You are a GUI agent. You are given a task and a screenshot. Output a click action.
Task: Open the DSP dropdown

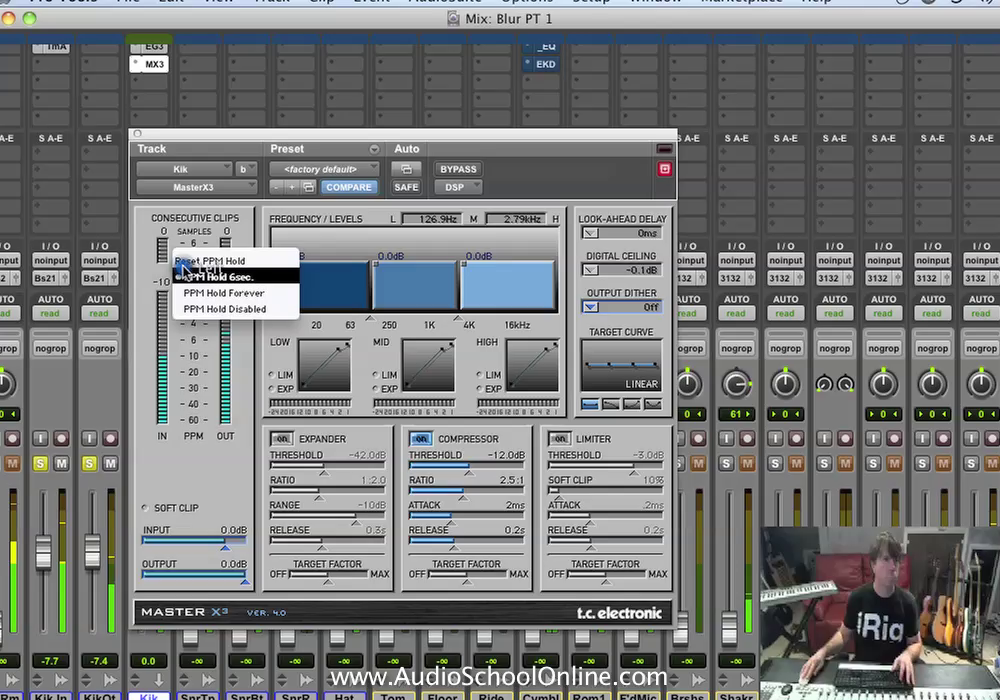click(x=459, y=187)
